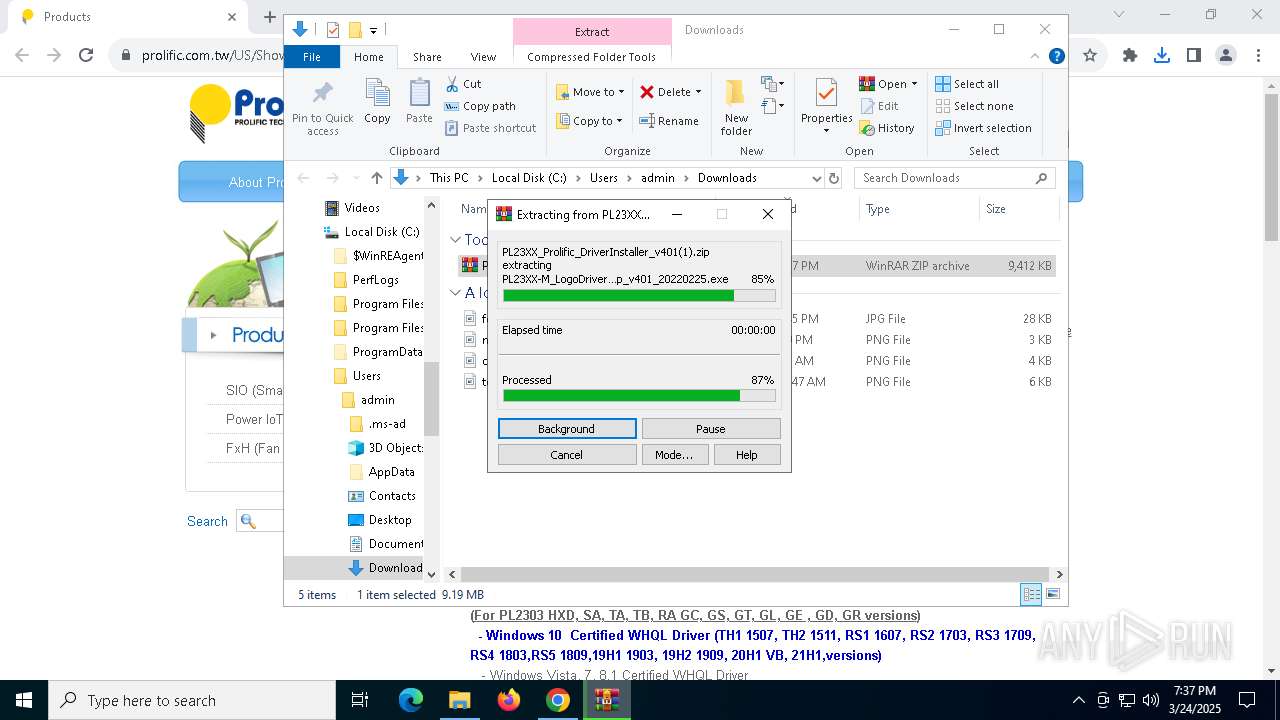Viewport: 1280px width, 720px height.
Task: Switch to the Share ribbon tab
Action: click(427, 57)
